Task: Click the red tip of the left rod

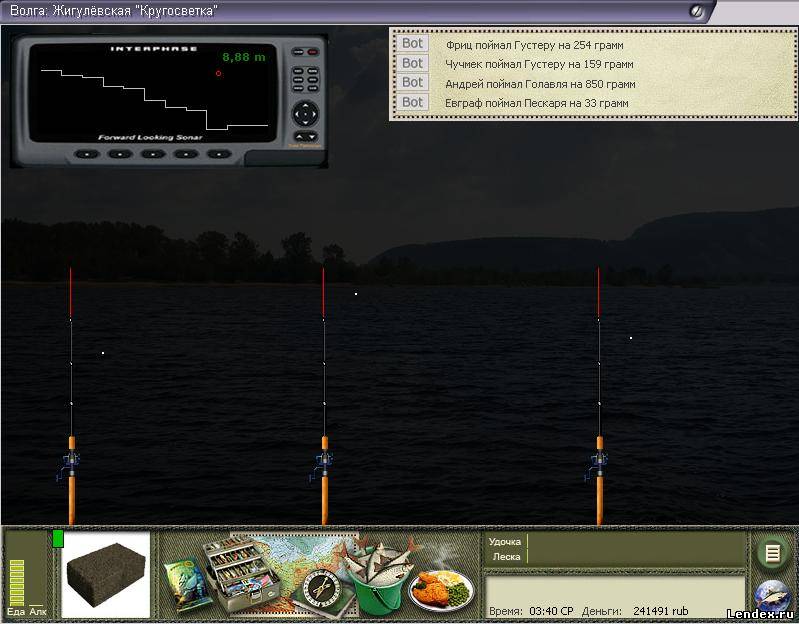Action: (x=71, y=292)
